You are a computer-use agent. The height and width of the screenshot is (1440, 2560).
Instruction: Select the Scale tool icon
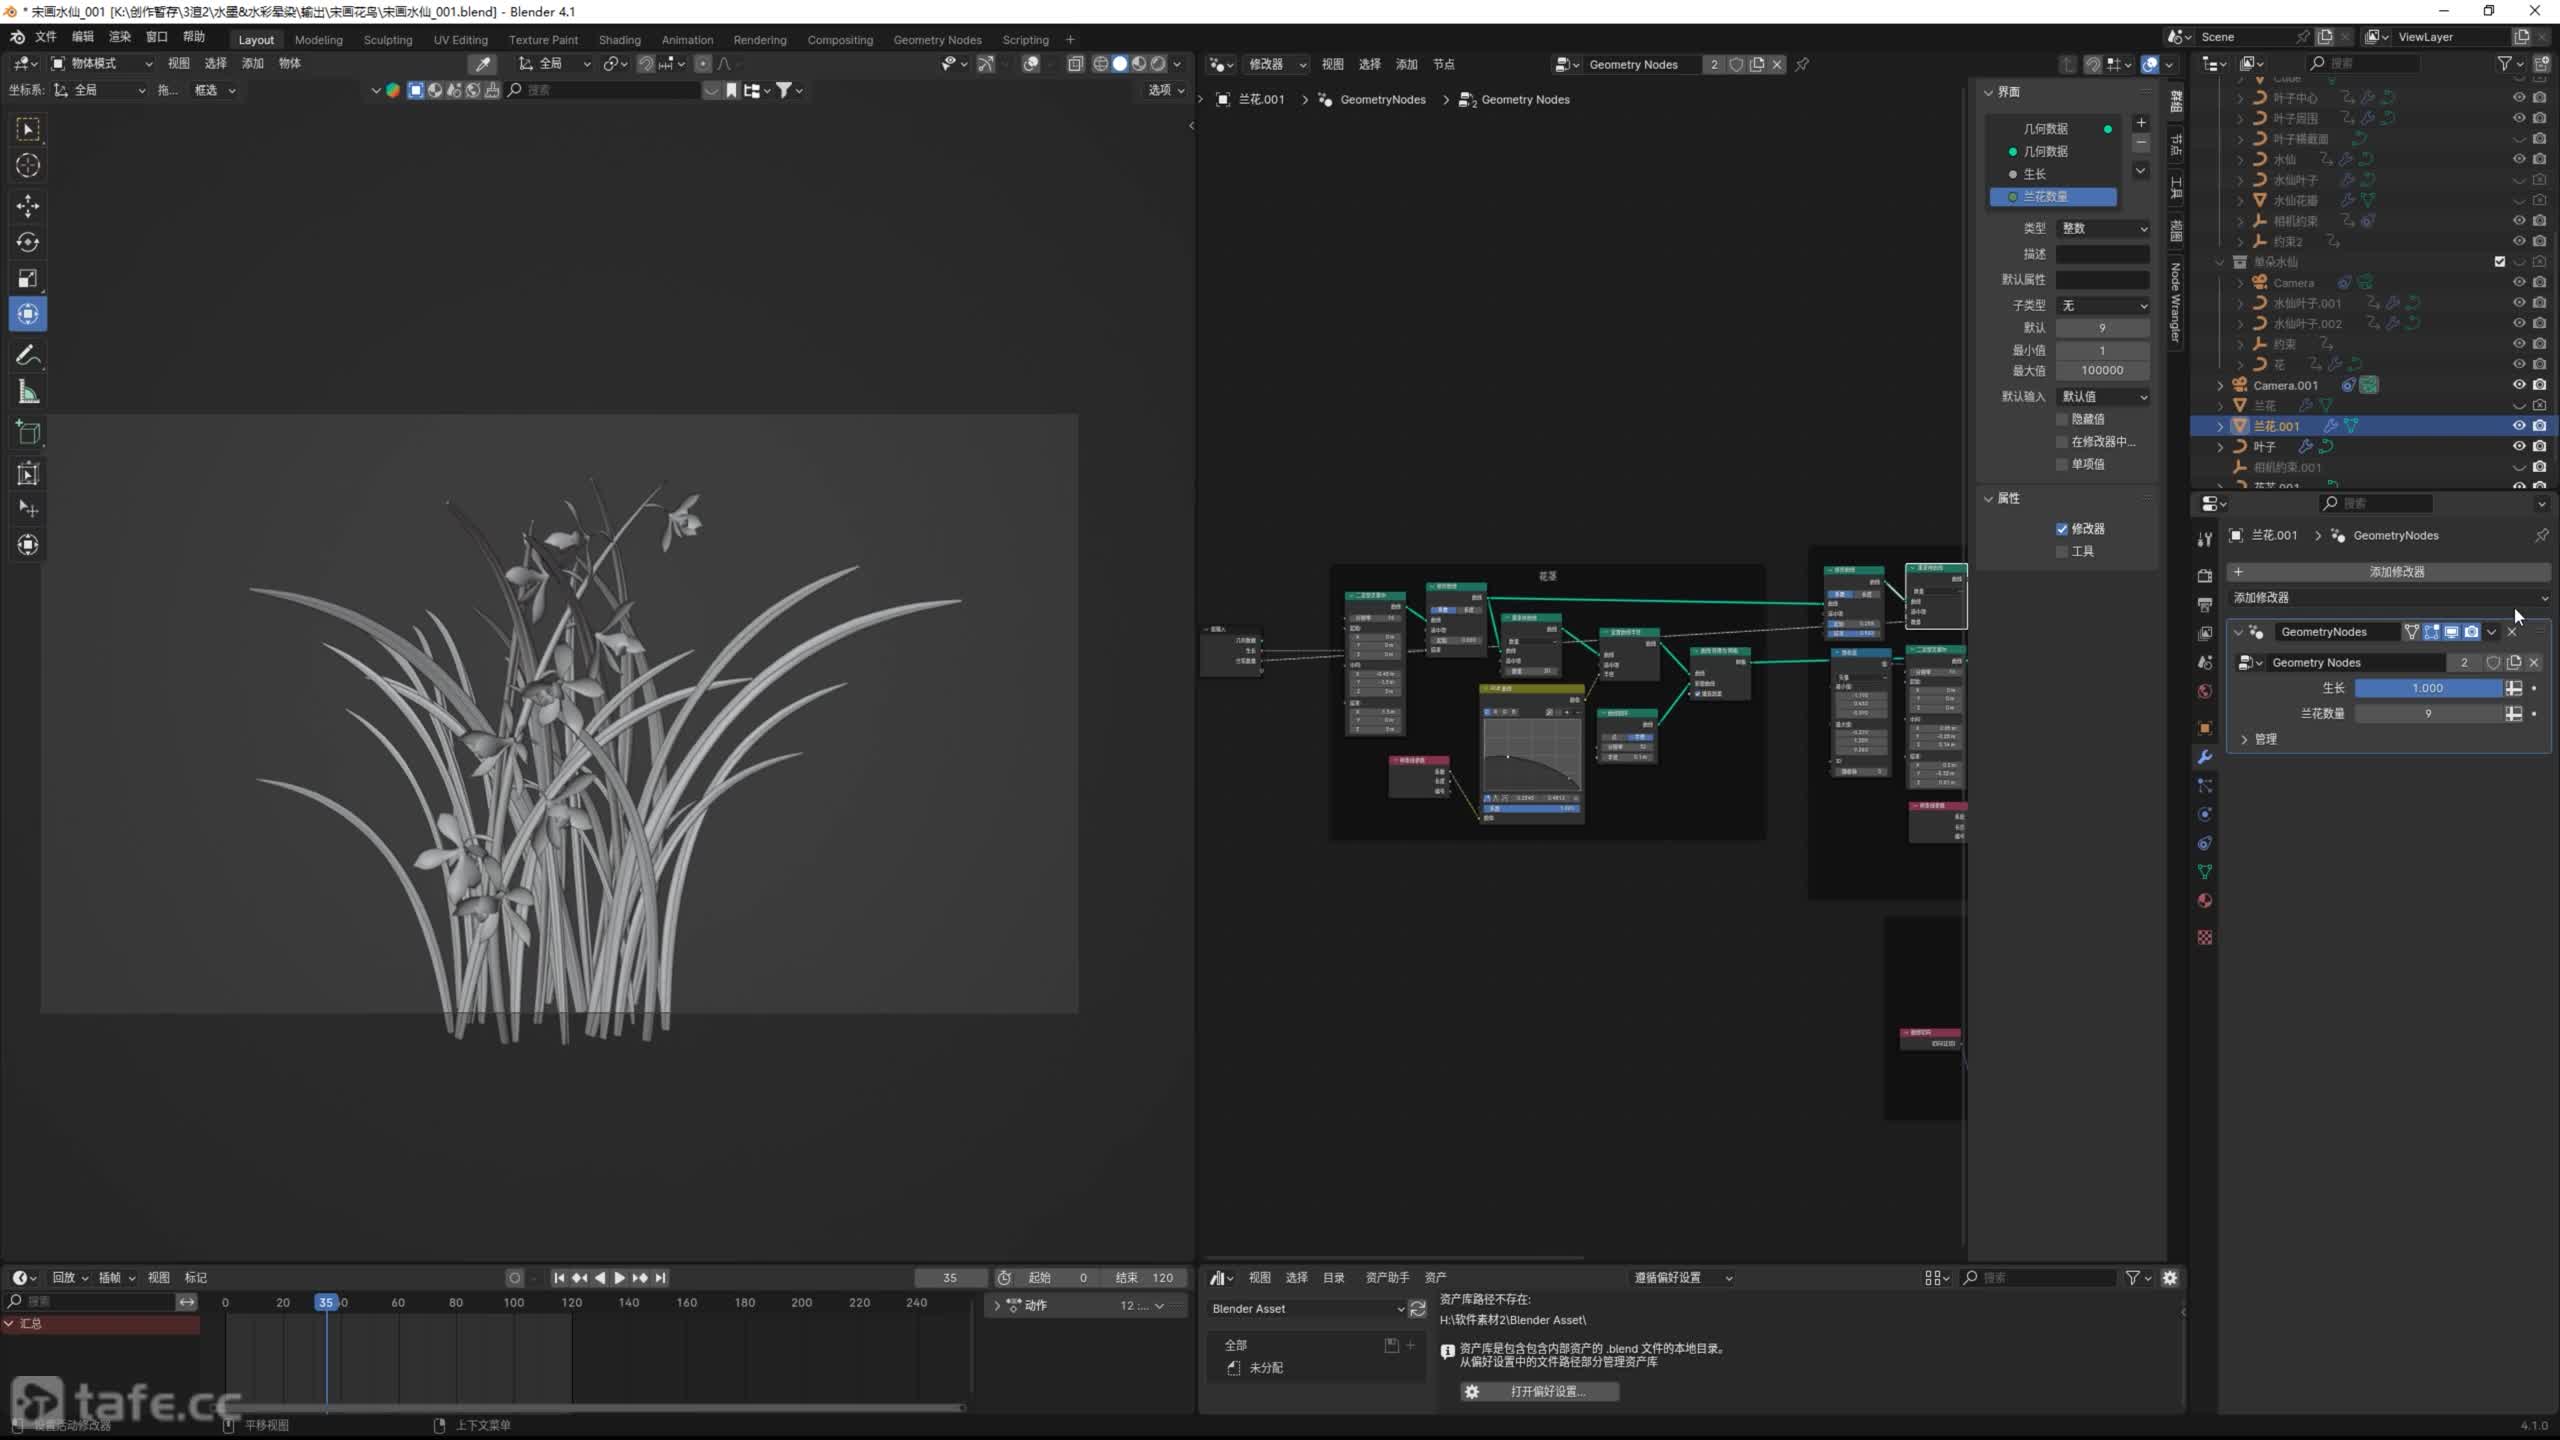(28, 278)
